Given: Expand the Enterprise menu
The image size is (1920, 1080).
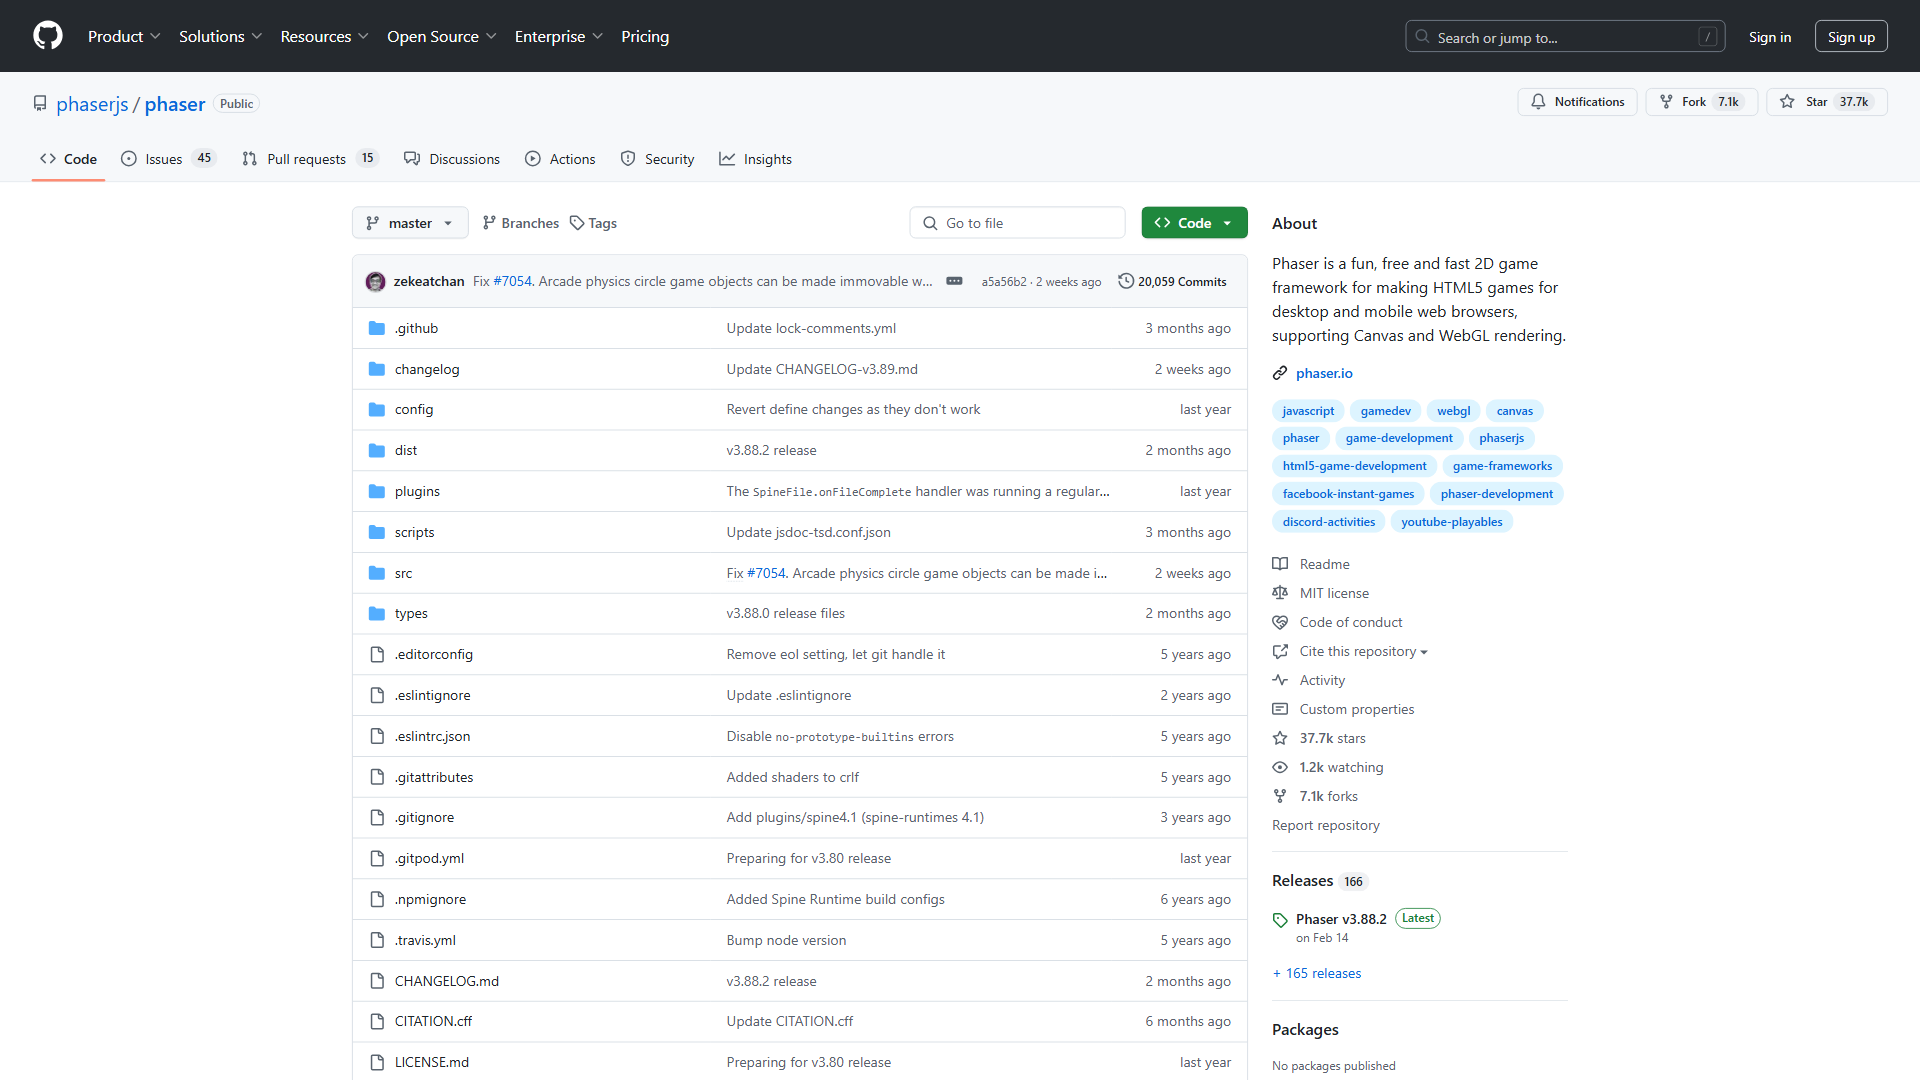Looking at the screenshot, I should [x=558, y=37].
